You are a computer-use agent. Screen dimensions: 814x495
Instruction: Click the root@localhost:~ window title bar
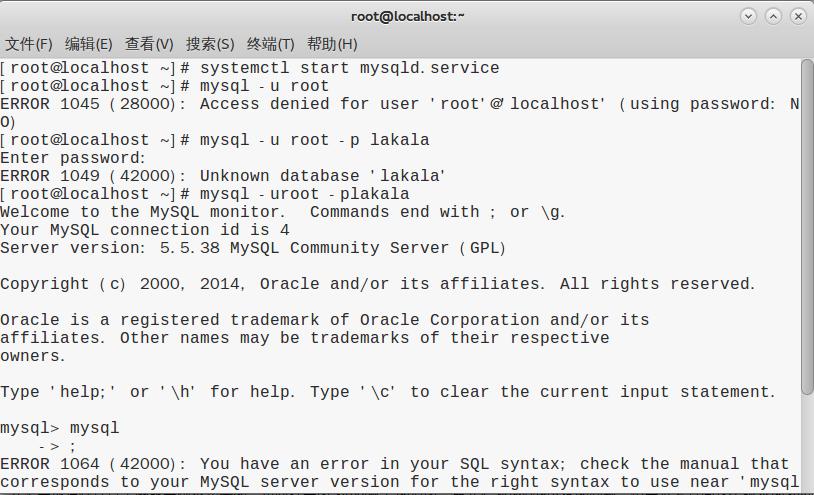point(407,16)
